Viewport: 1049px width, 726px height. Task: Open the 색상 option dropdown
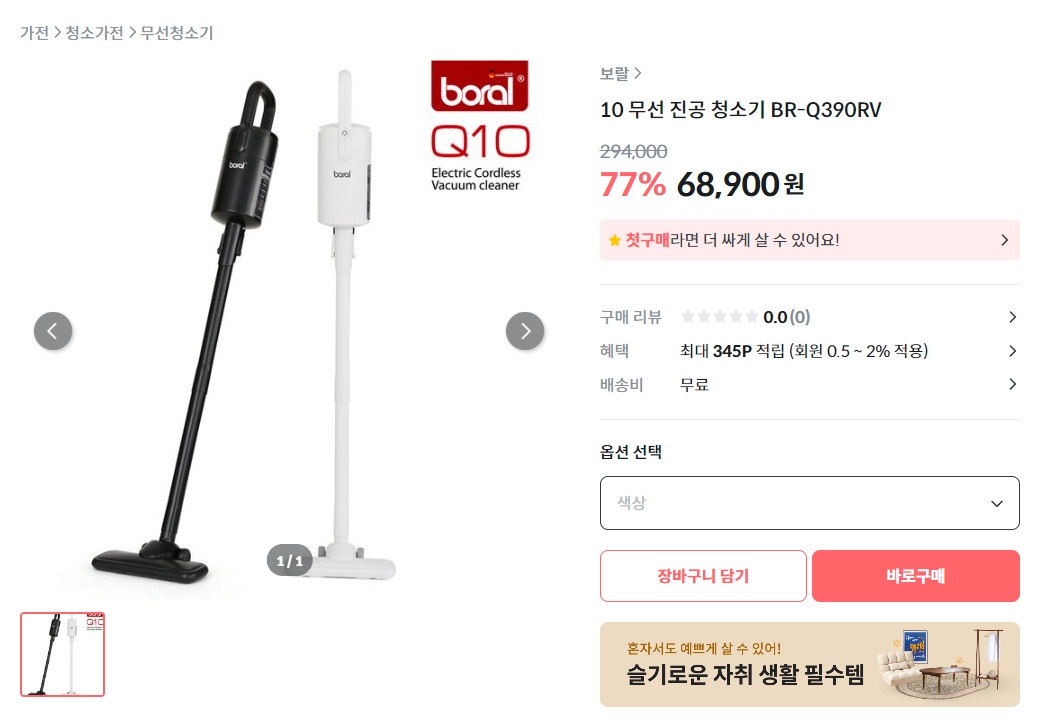809,503
